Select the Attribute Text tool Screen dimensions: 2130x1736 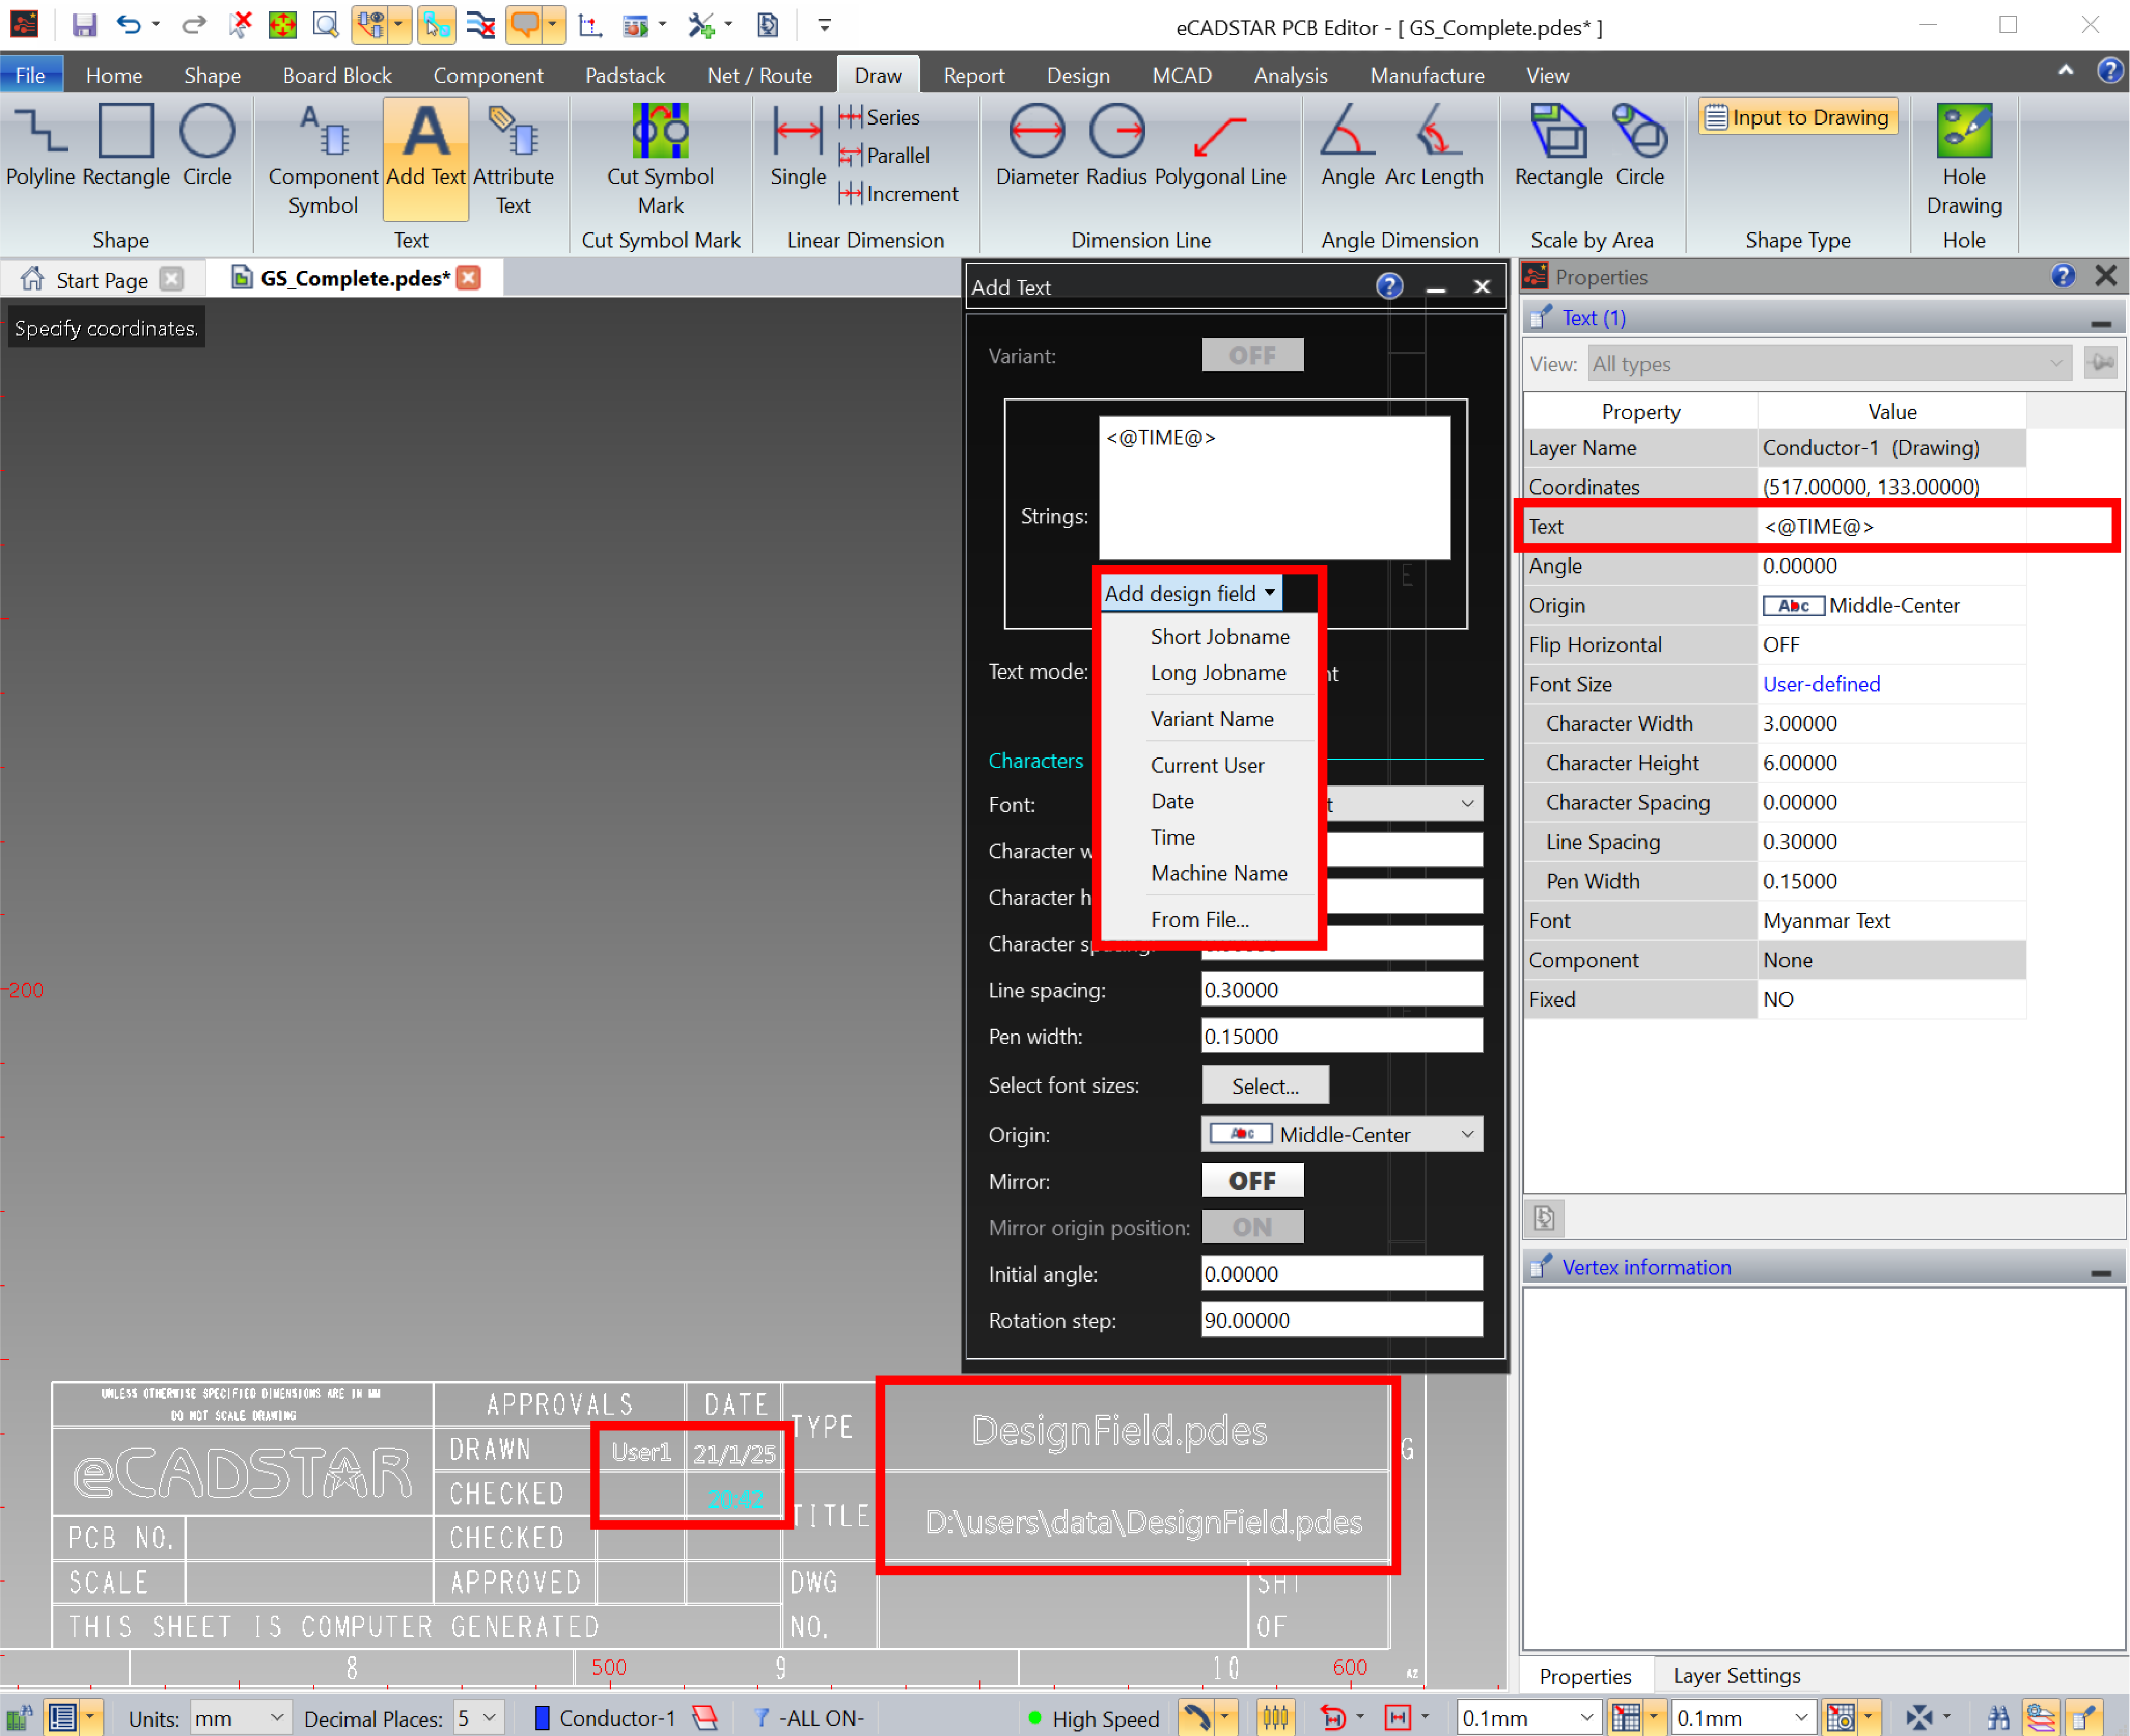(513, 160)
